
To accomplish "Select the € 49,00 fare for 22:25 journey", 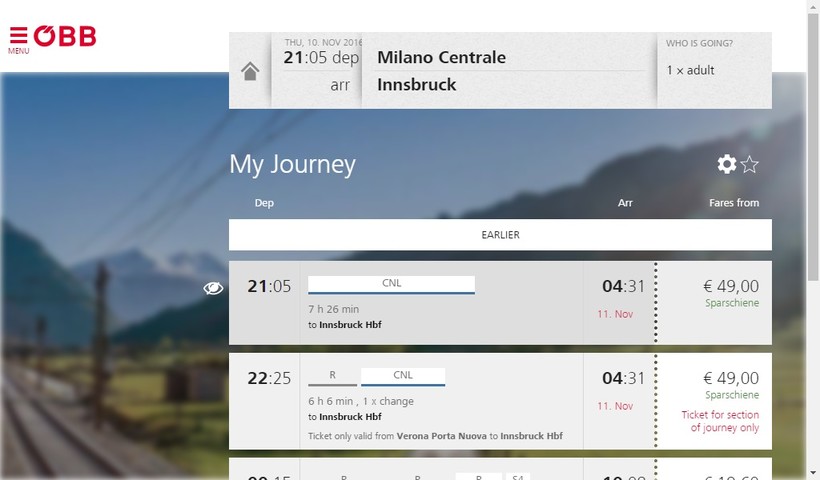I will (714, 401).
